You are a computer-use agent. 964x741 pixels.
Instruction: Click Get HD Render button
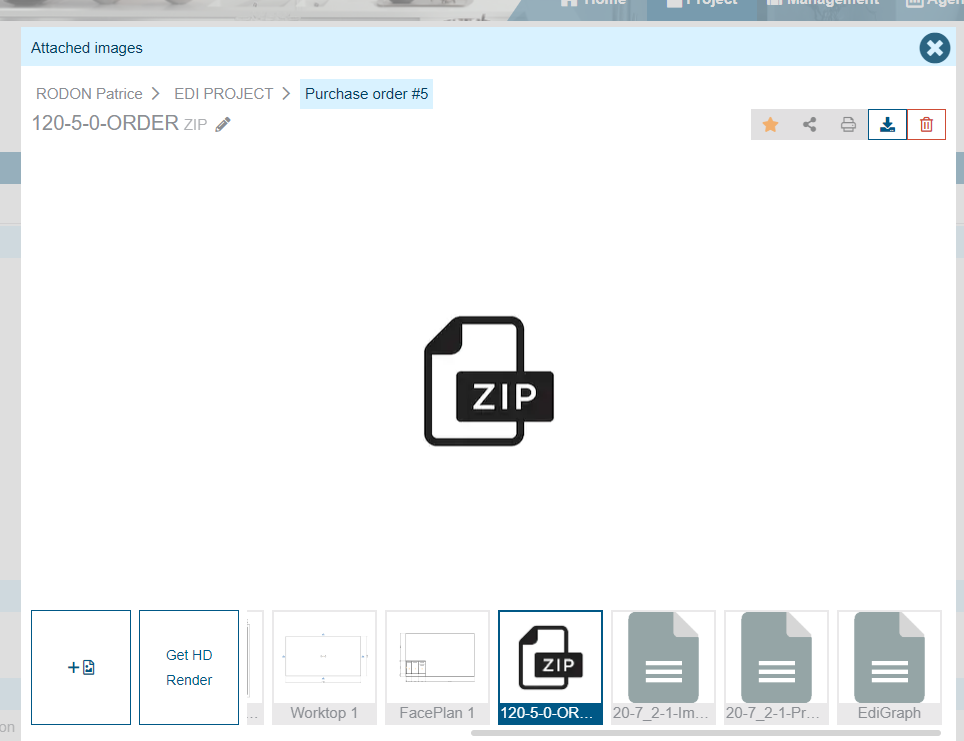point(189,667)
